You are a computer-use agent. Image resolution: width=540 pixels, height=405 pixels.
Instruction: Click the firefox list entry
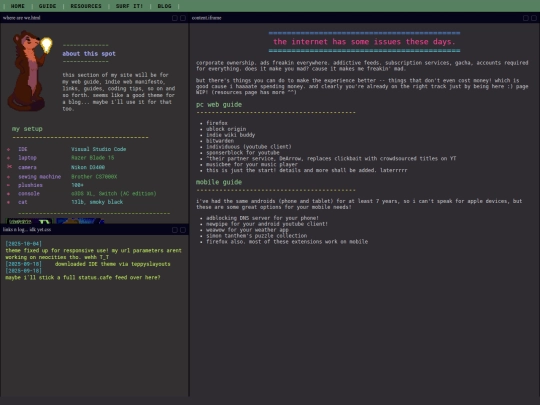(x=217, y=123)
